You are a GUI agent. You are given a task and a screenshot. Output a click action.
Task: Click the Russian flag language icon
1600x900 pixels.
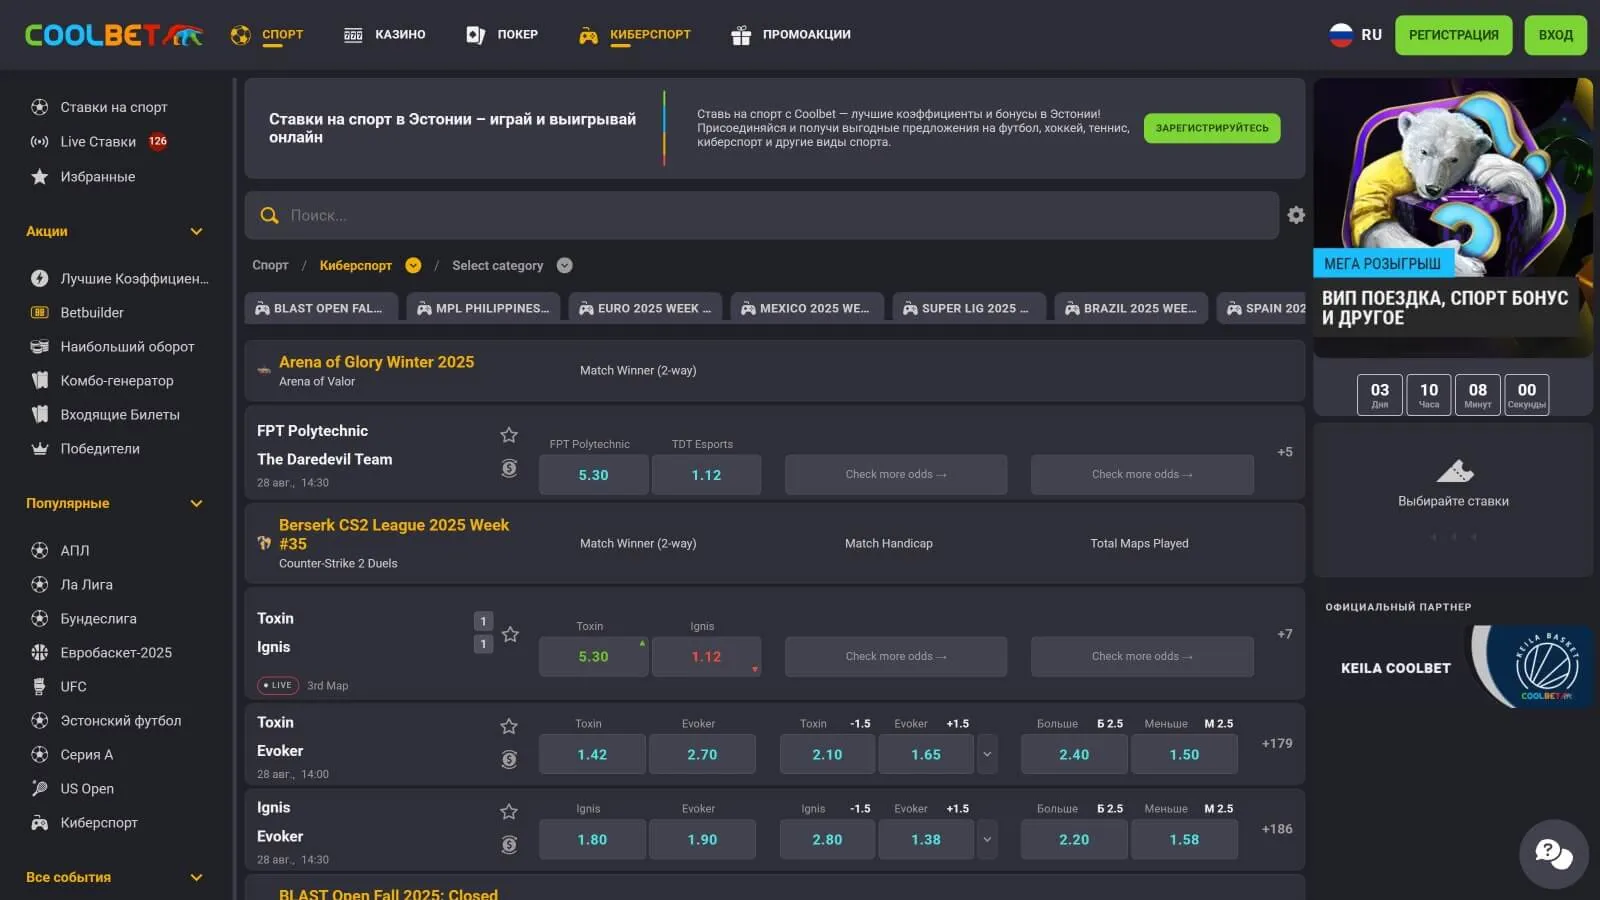1341,35
